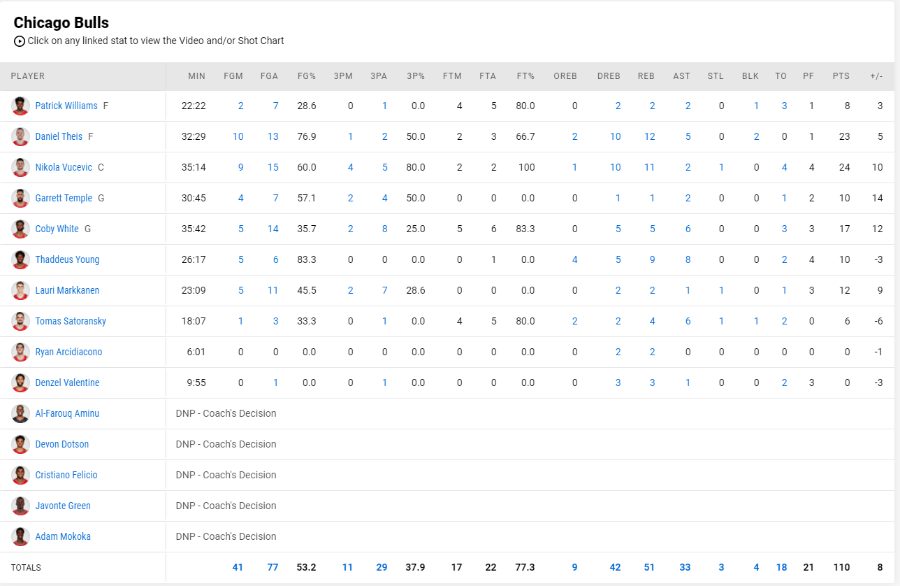Click Nikola Vucevic's 24 points value
This screenshot has width=900, height=586.
(844, 167)
